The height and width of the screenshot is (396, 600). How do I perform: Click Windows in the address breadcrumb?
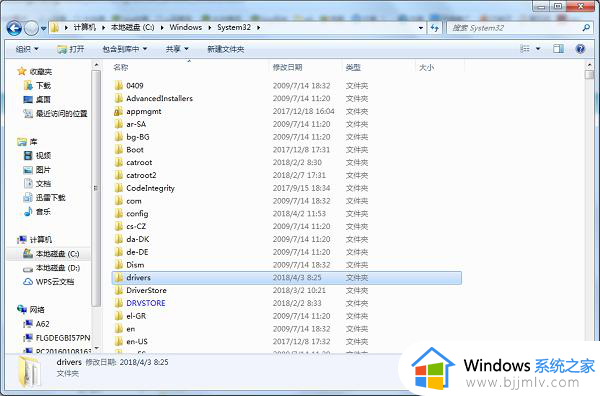(x=186, y=28)
